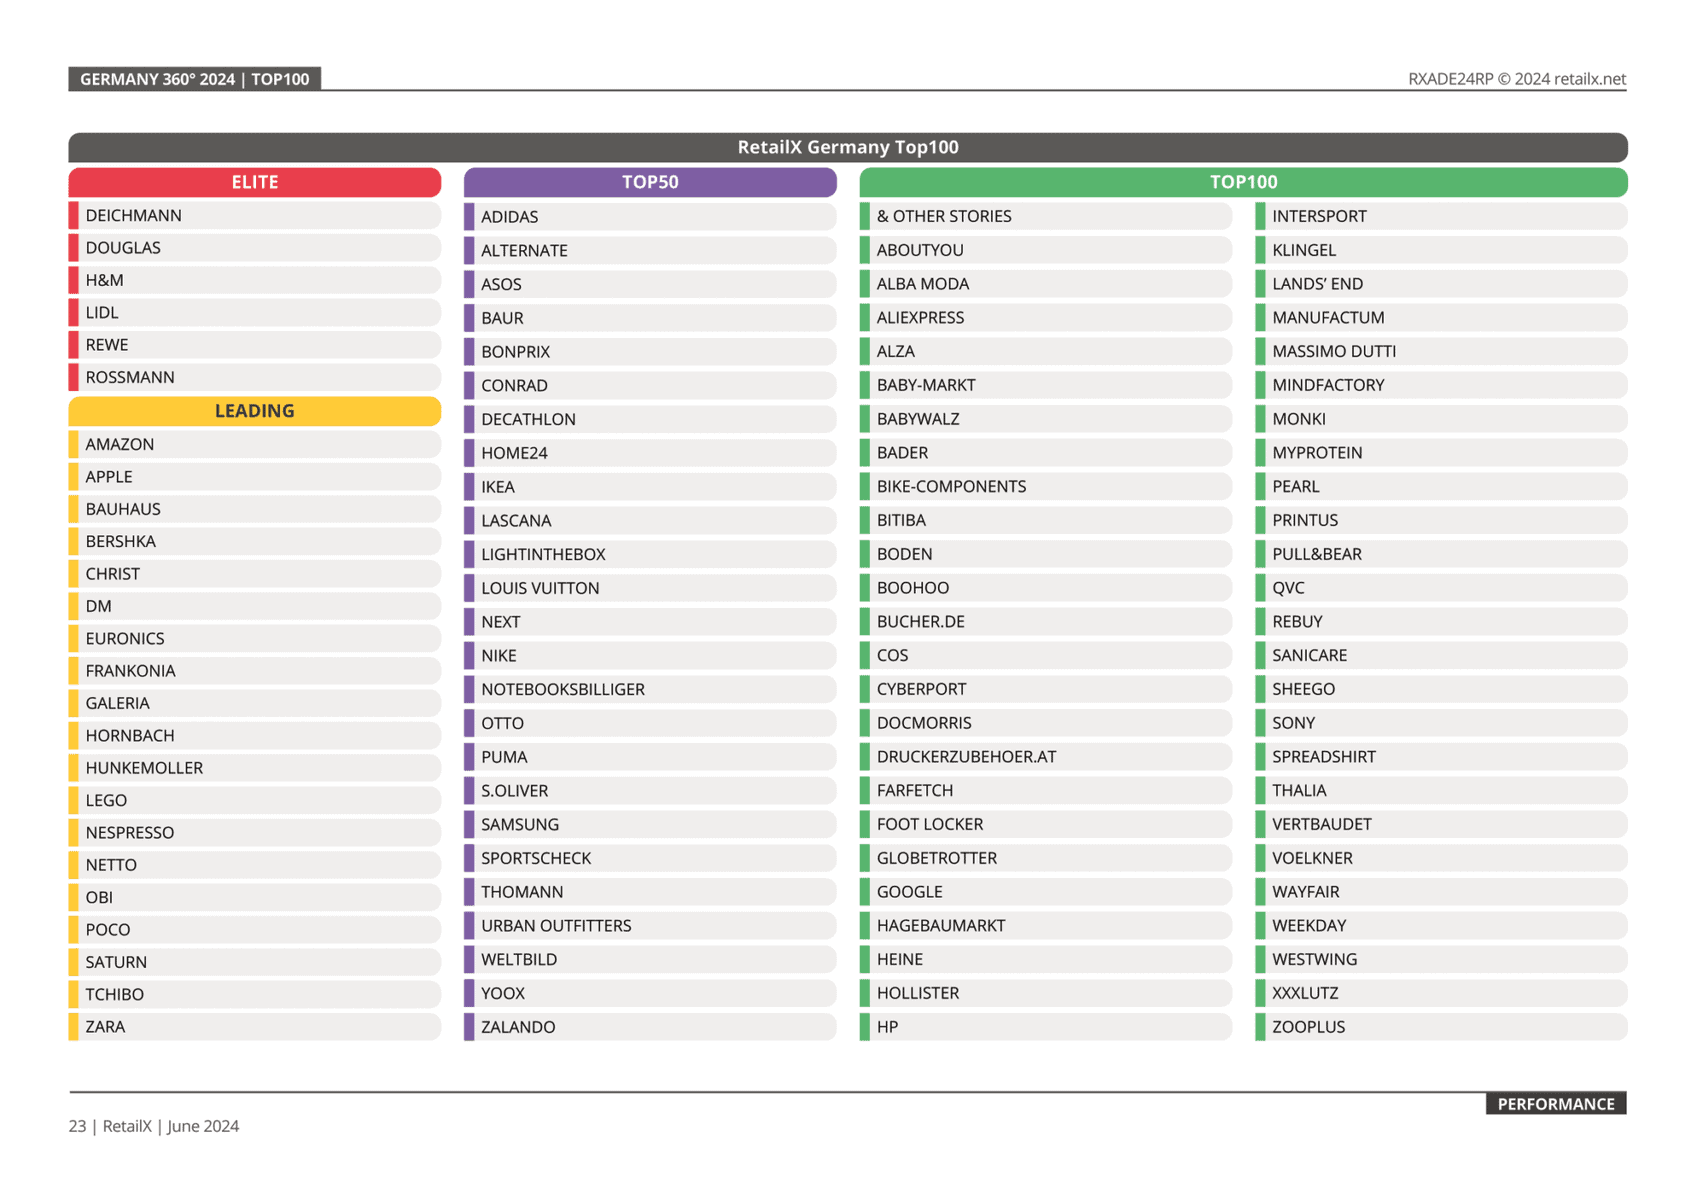Select REWE in the Elite list
This screenshot has height=1200, width=1697.
255,345
